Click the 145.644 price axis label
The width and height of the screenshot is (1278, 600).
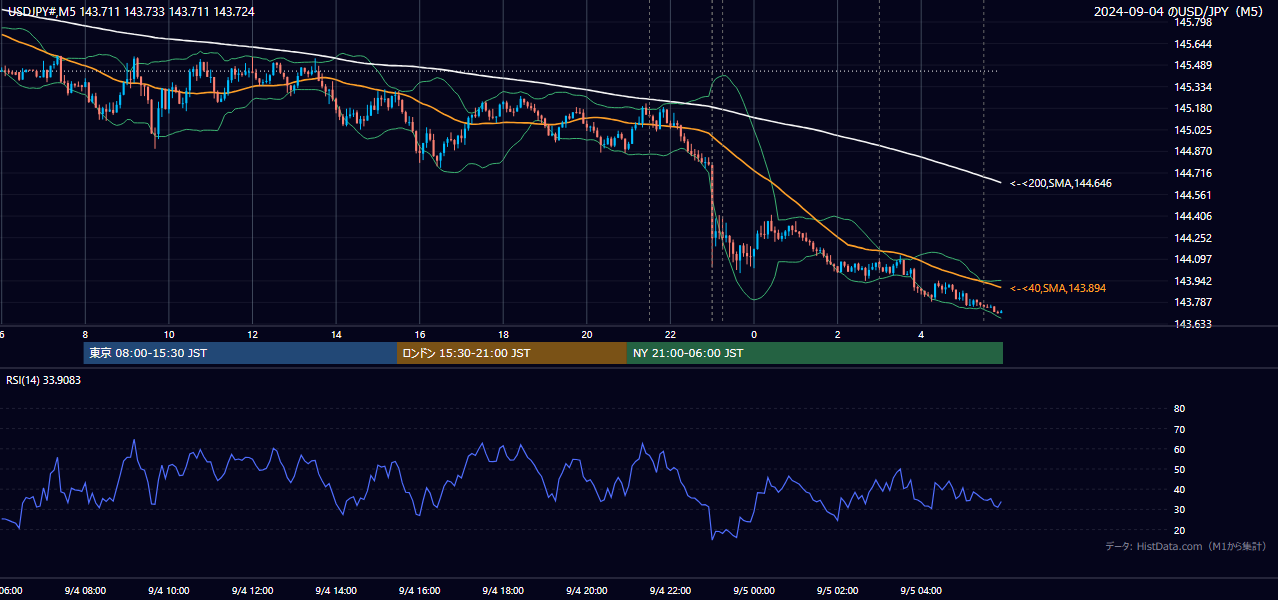tap(1192, 44)
